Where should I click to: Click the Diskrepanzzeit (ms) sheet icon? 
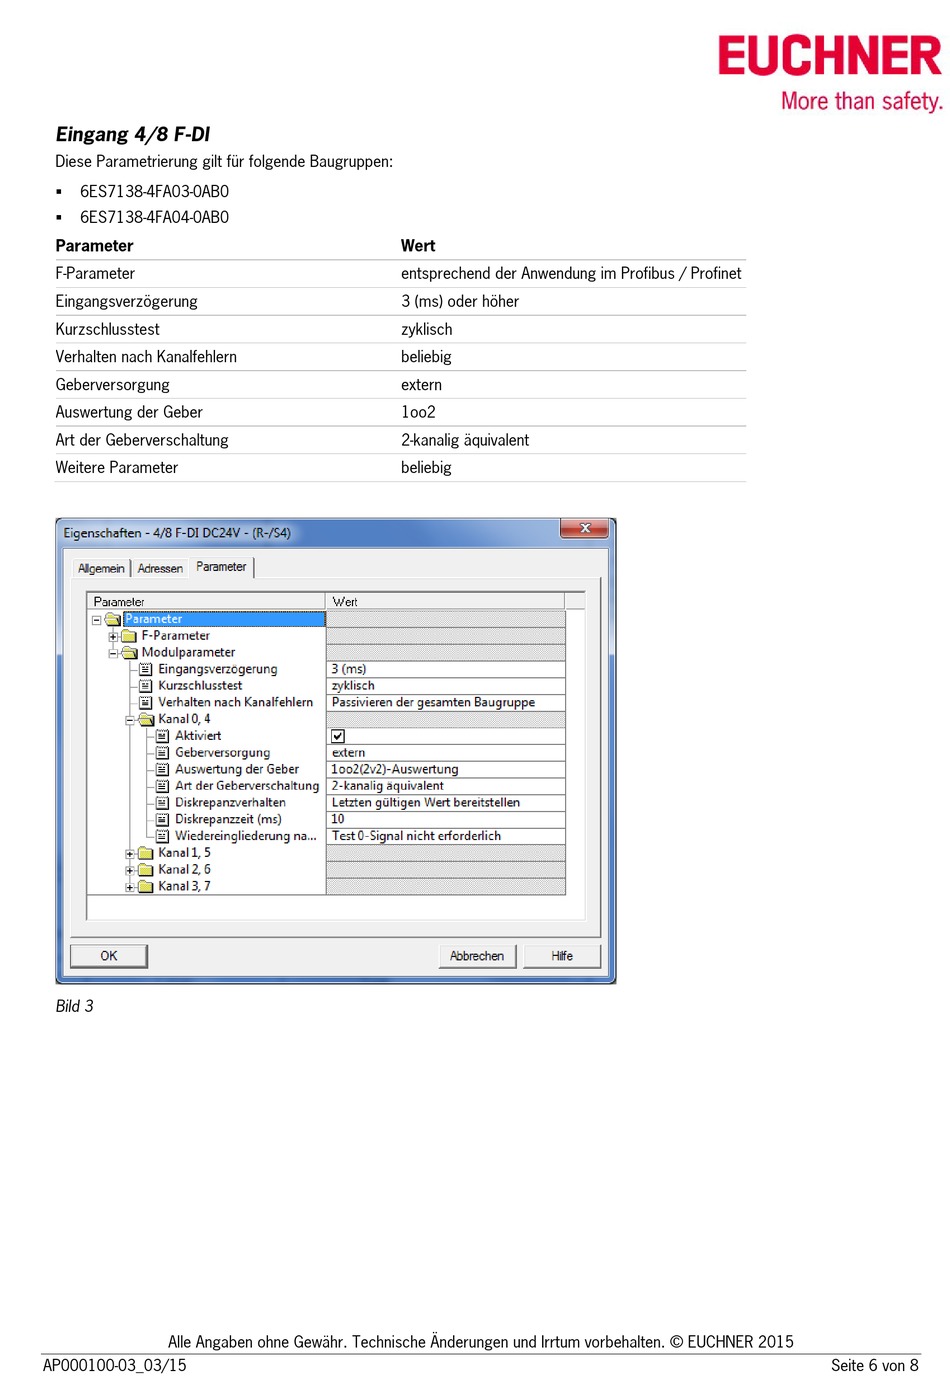[163, 819]
